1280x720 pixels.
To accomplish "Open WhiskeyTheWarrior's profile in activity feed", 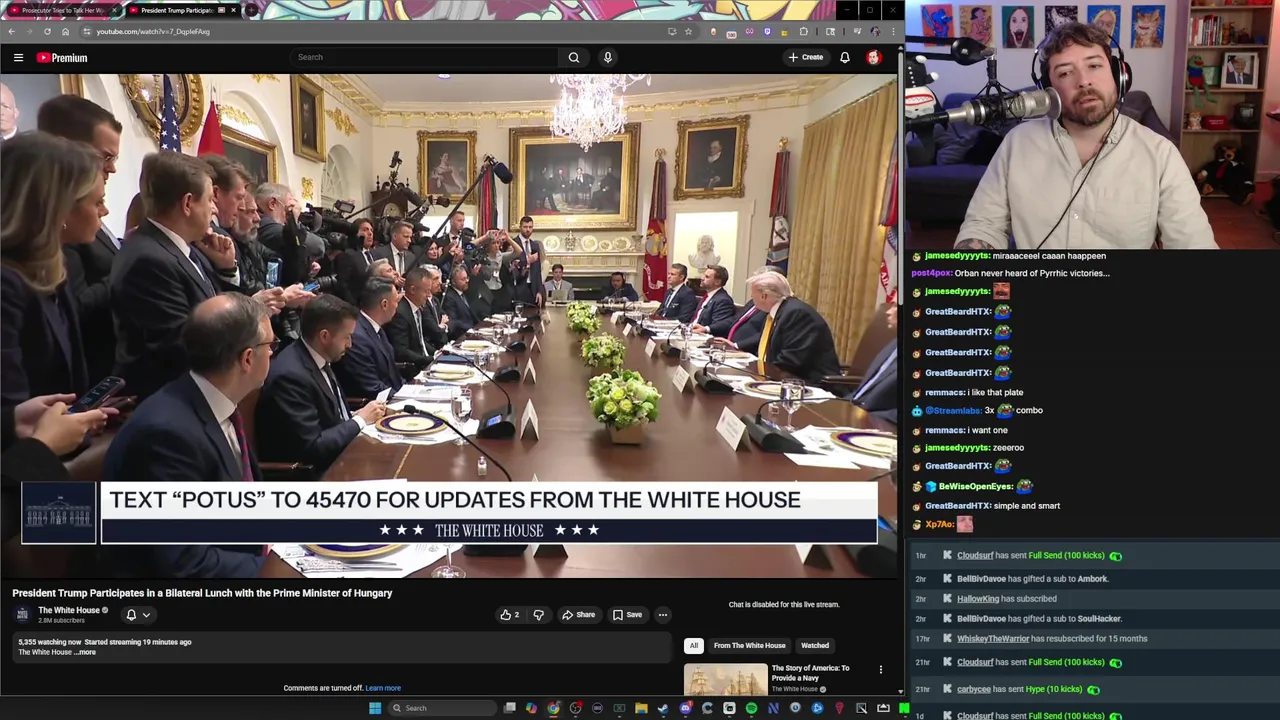I will pos(992,639).
